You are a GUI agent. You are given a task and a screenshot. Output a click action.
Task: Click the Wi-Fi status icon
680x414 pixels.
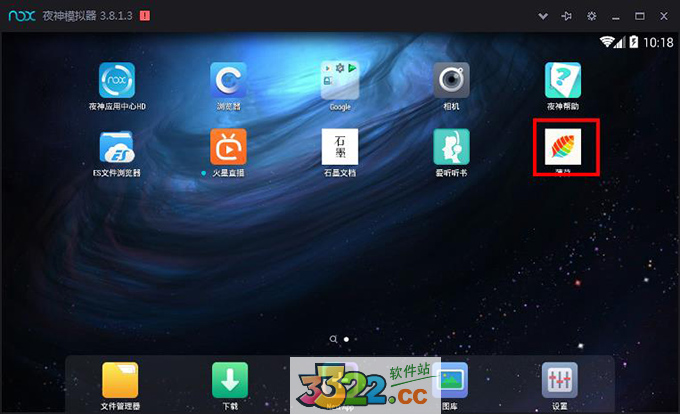pyautogui.click(x=606, y=42)
